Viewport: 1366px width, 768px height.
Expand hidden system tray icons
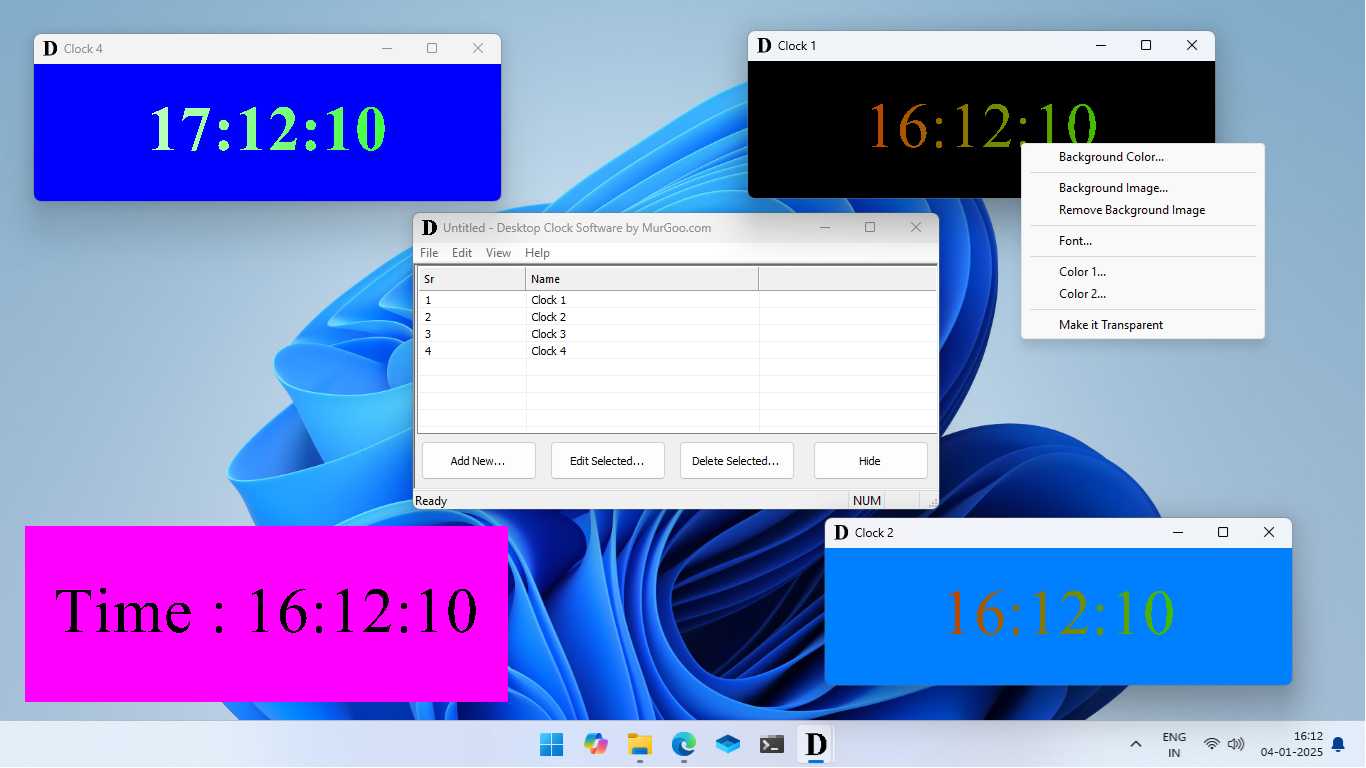[x=1135, y=744]
